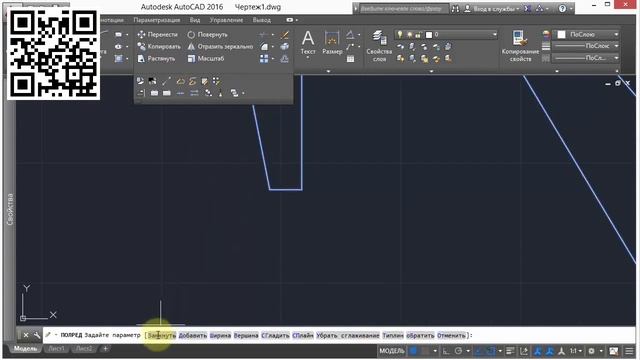Toggle layer freeze sun icon in layer dropdown
This screenshot has width=640, height=360.
click(x=409, y=35)
